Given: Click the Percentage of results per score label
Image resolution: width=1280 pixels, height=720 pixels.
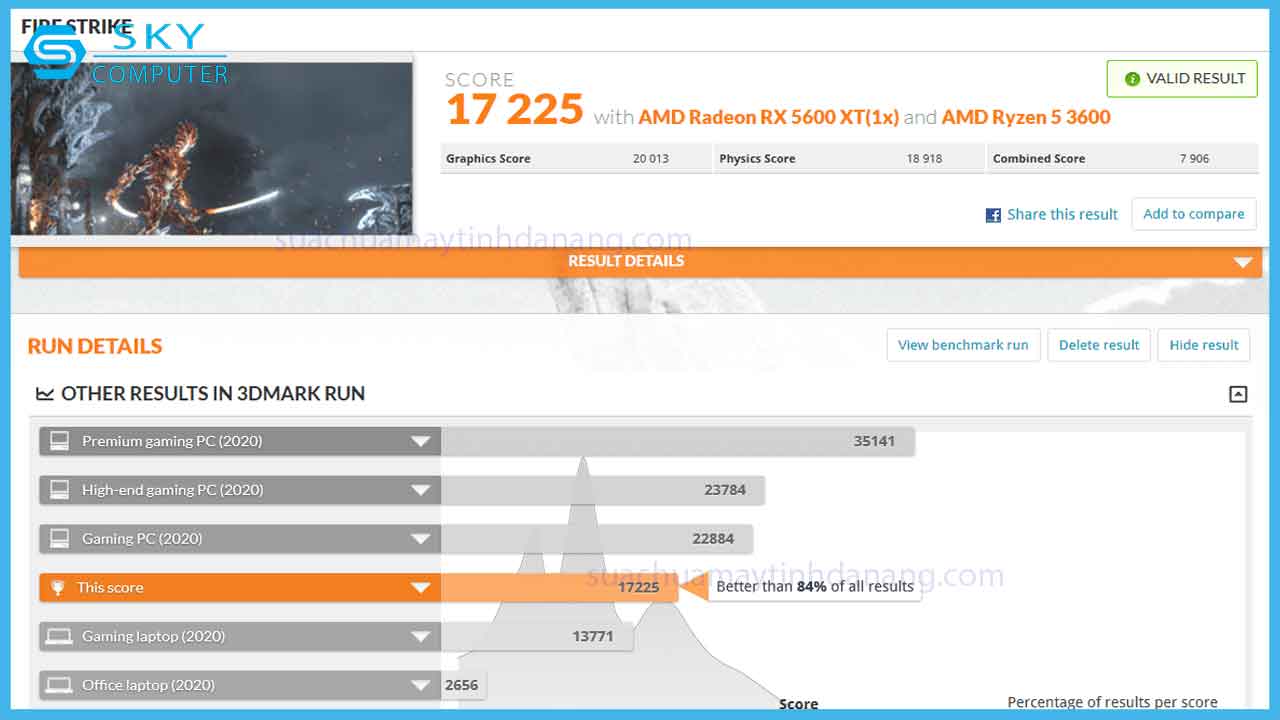Looking at the screenshot, I should [1112, 702].
